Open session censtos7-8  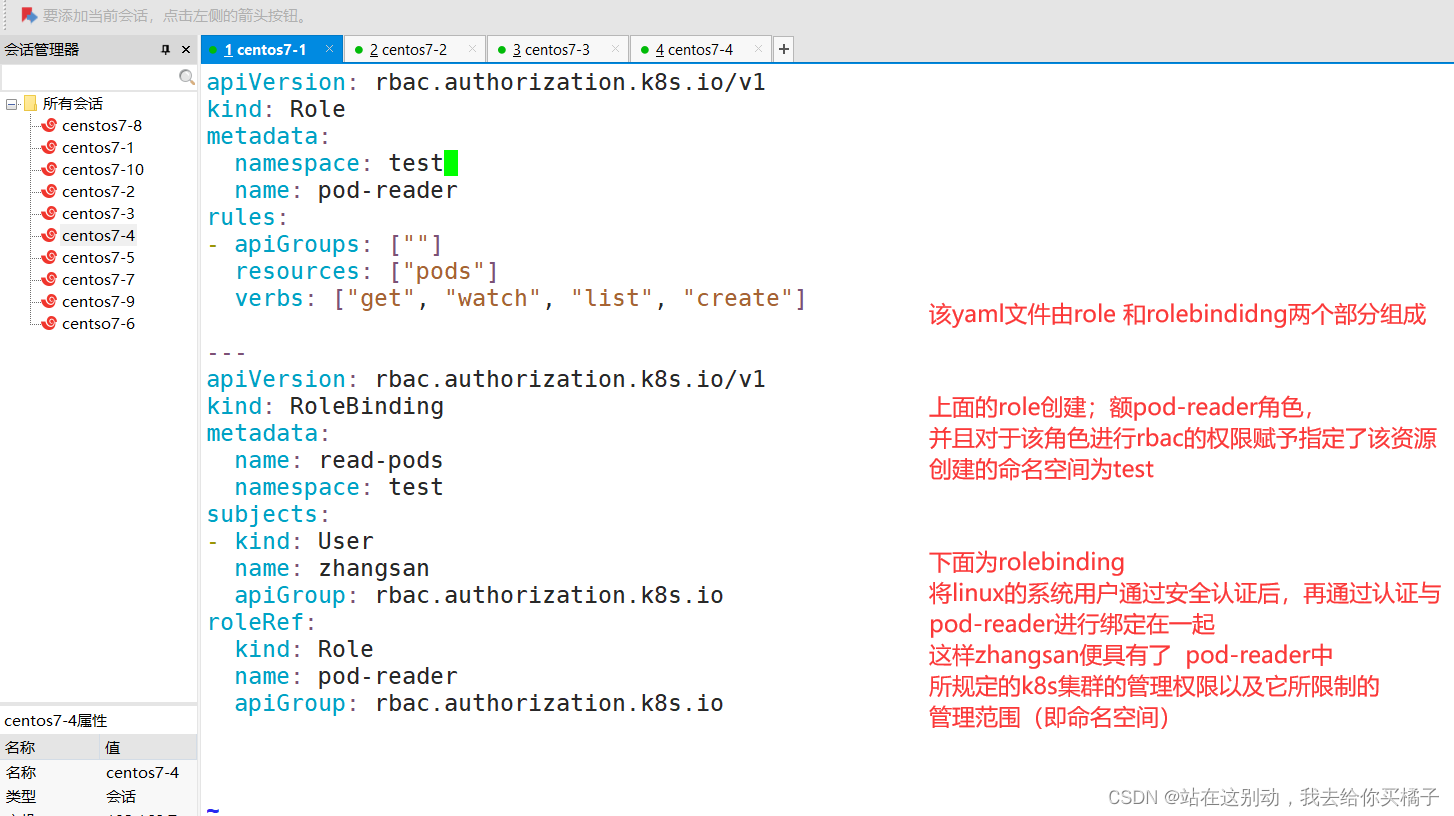tap(102, 126)
